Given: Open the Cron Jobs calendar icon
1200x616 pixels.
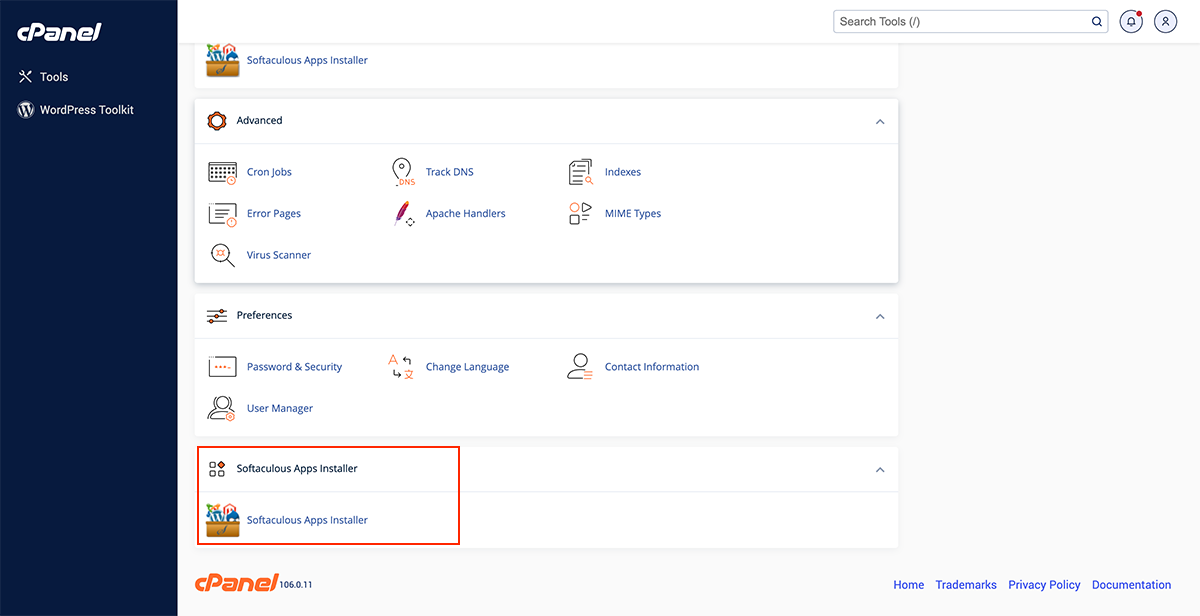Looking at the screenshot, I should click(222, 172).
